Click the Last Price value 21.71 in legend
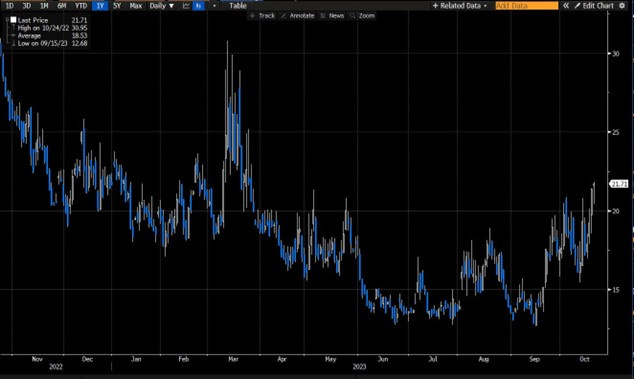The height and width of the screenshot is (379, 634). (x=79, y=20)
